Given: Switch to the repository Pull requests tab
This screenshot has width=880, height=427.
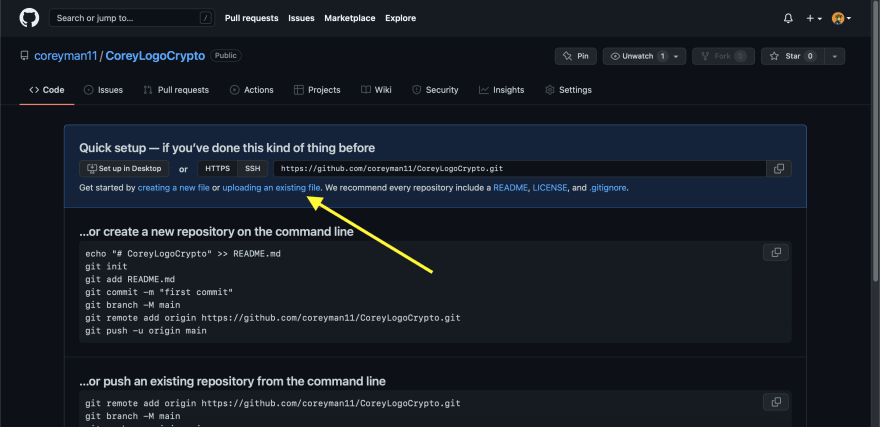Looking at the screenshot, I should point(176,90).
